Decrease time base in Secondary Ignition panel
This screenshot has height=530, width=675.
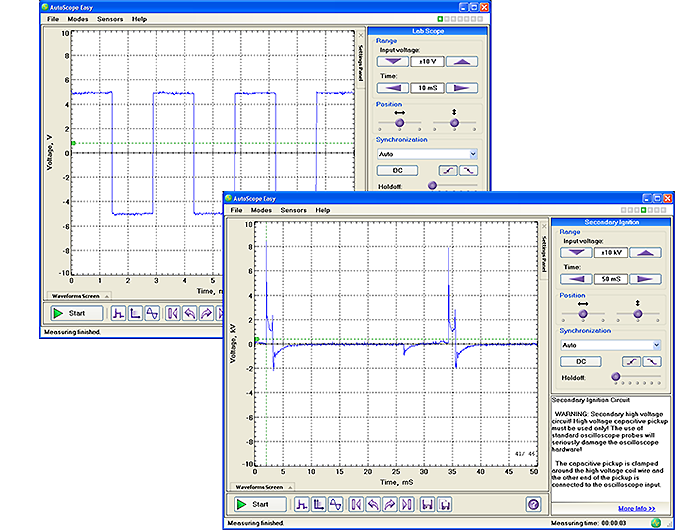[576, 279]
